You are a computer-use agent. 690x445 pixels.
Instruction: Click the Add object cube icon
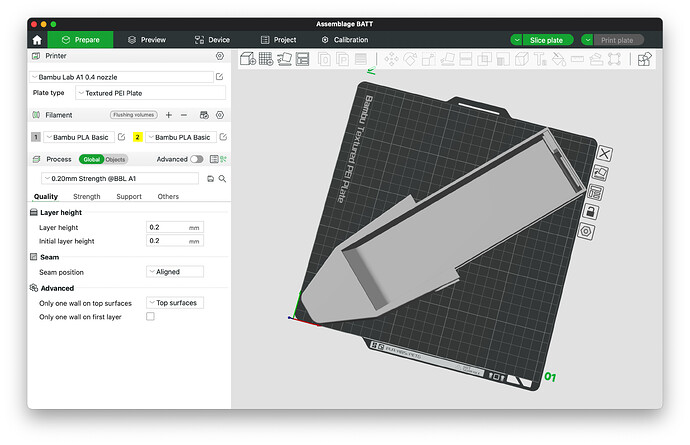coord(248,59)
